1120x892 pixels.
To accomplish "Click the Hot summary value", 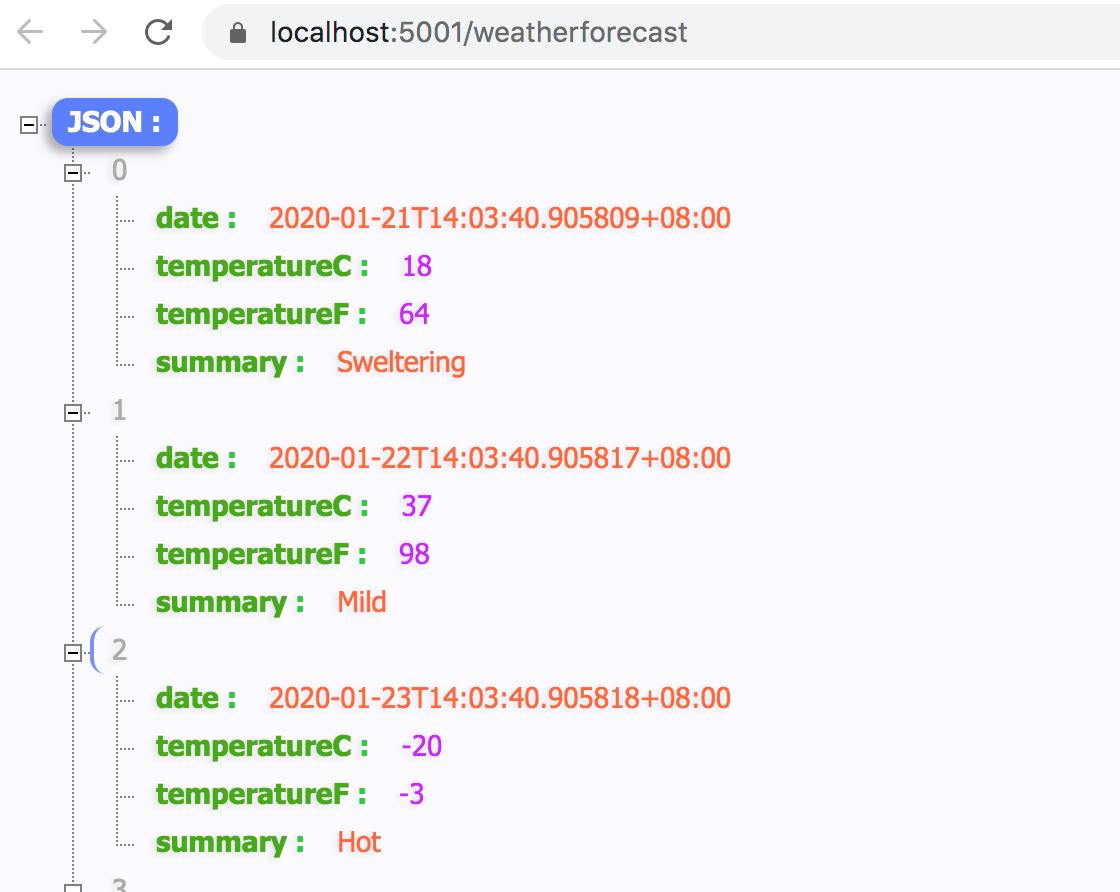I will click(x=359, y=842).
